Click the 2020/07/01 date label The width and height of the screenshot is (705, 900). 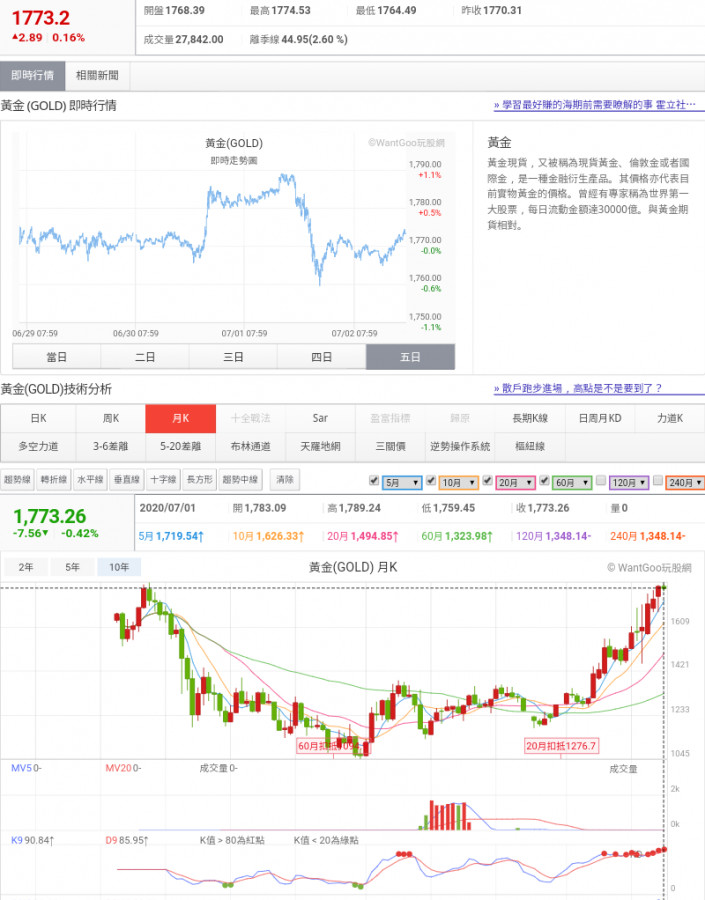click(x=168, y=508)
